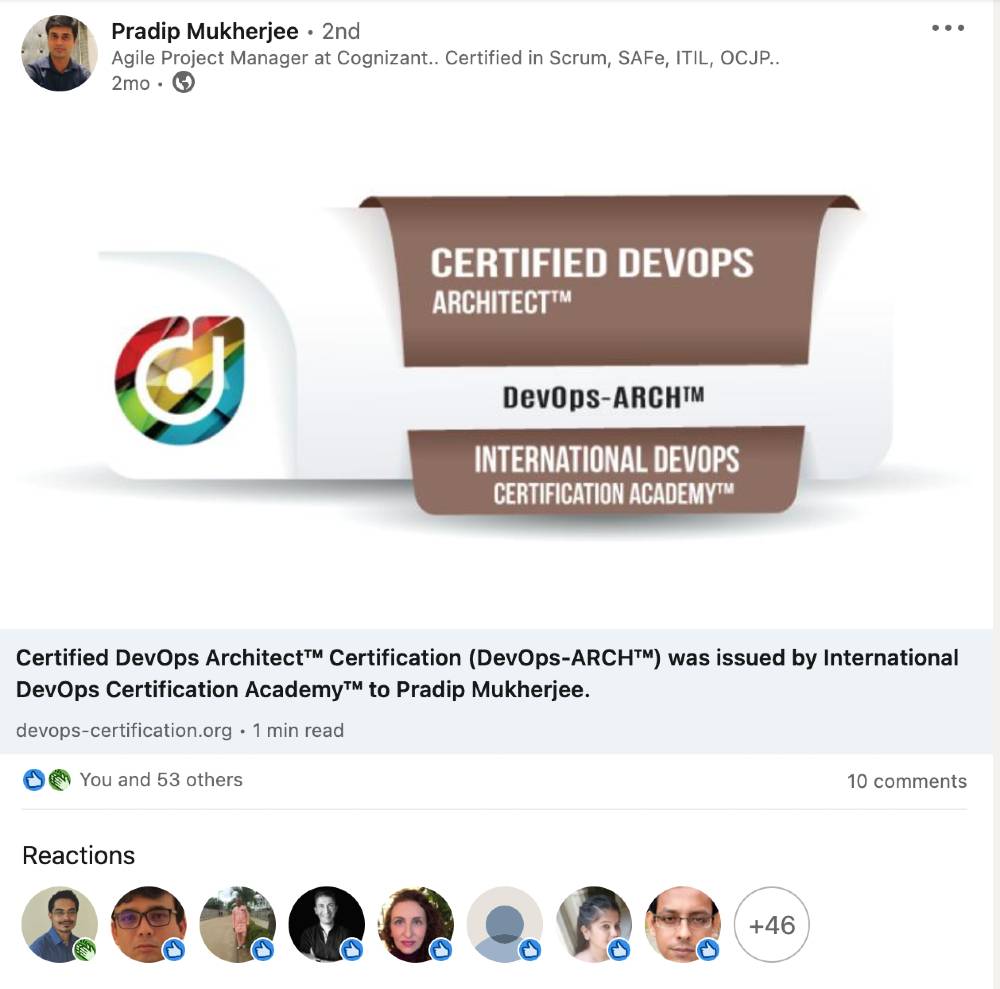Click the last reactor avatar with glasses
Screen dimensions: 1000x989
(682, 925)
